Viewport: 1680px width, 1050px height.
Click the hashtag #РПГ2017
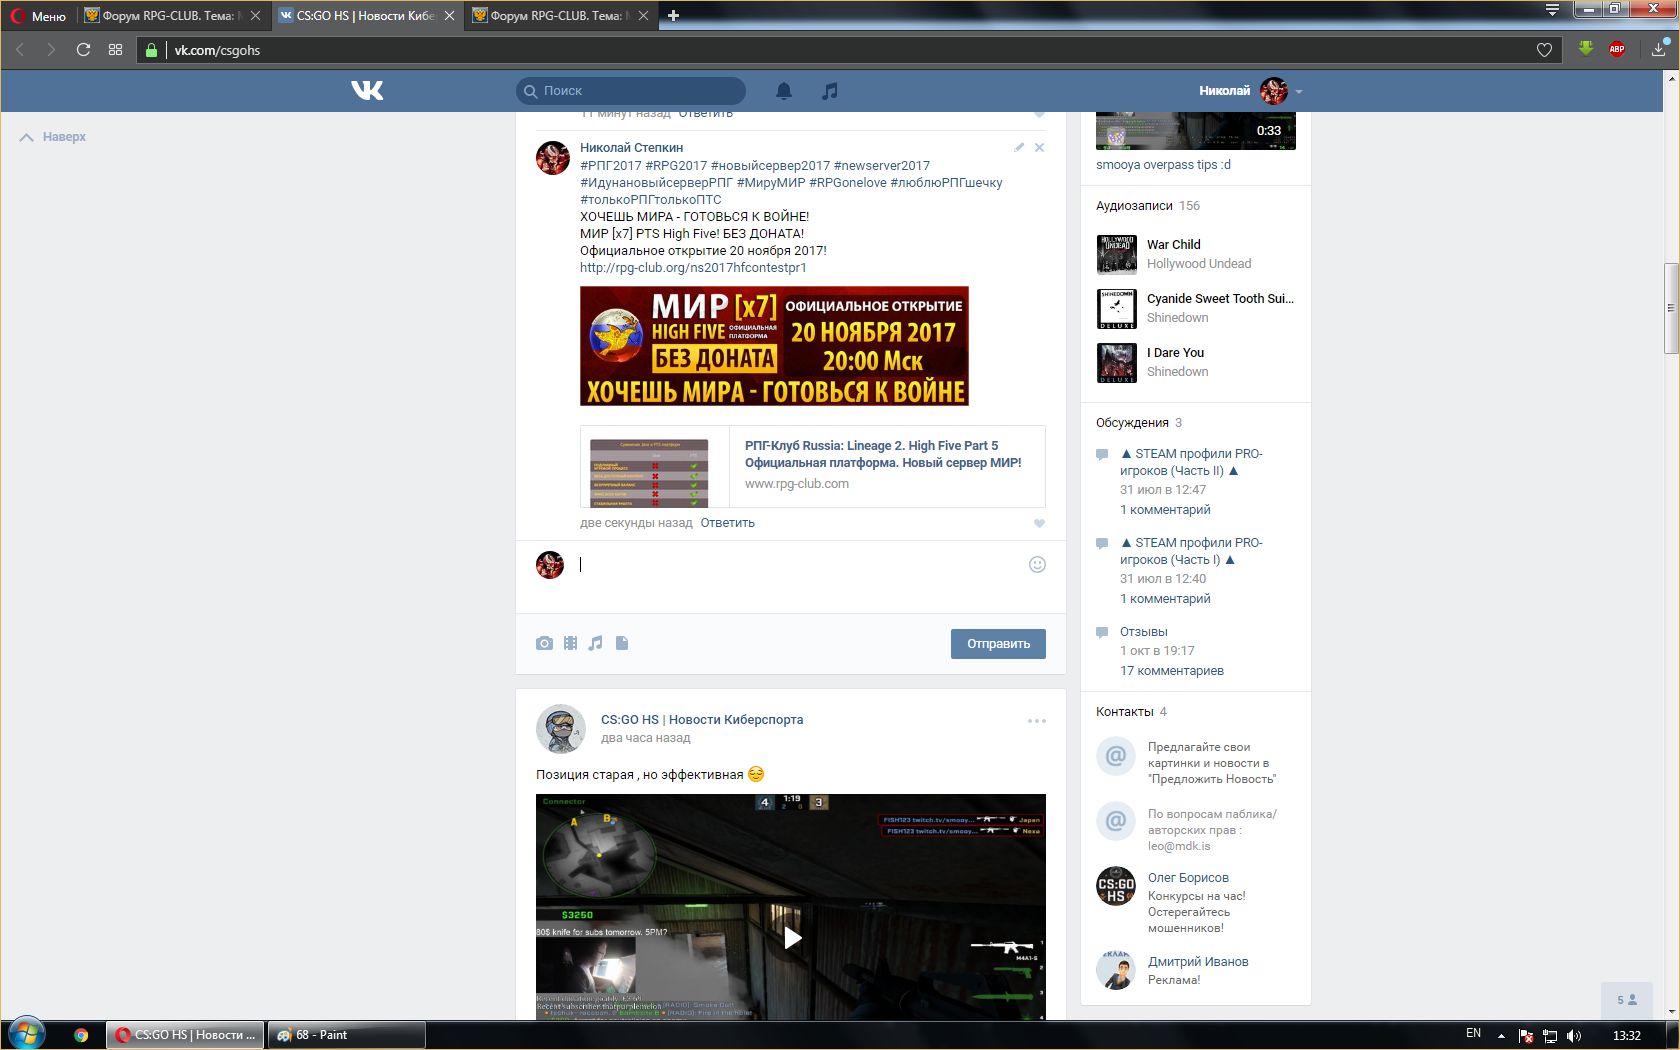point(610,166)
